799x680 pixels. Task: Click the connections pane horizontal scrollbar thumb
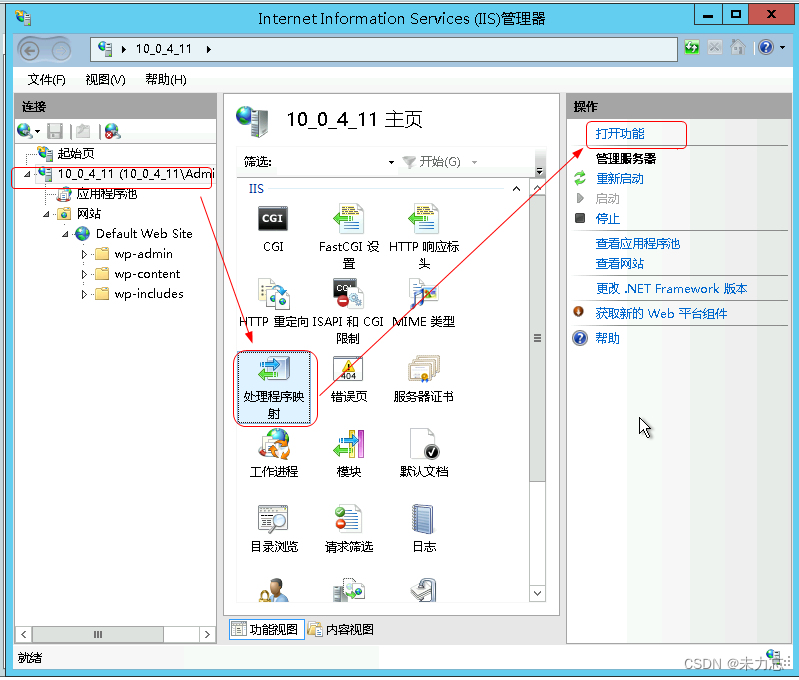pyautogui.click(x=98, y=635)
